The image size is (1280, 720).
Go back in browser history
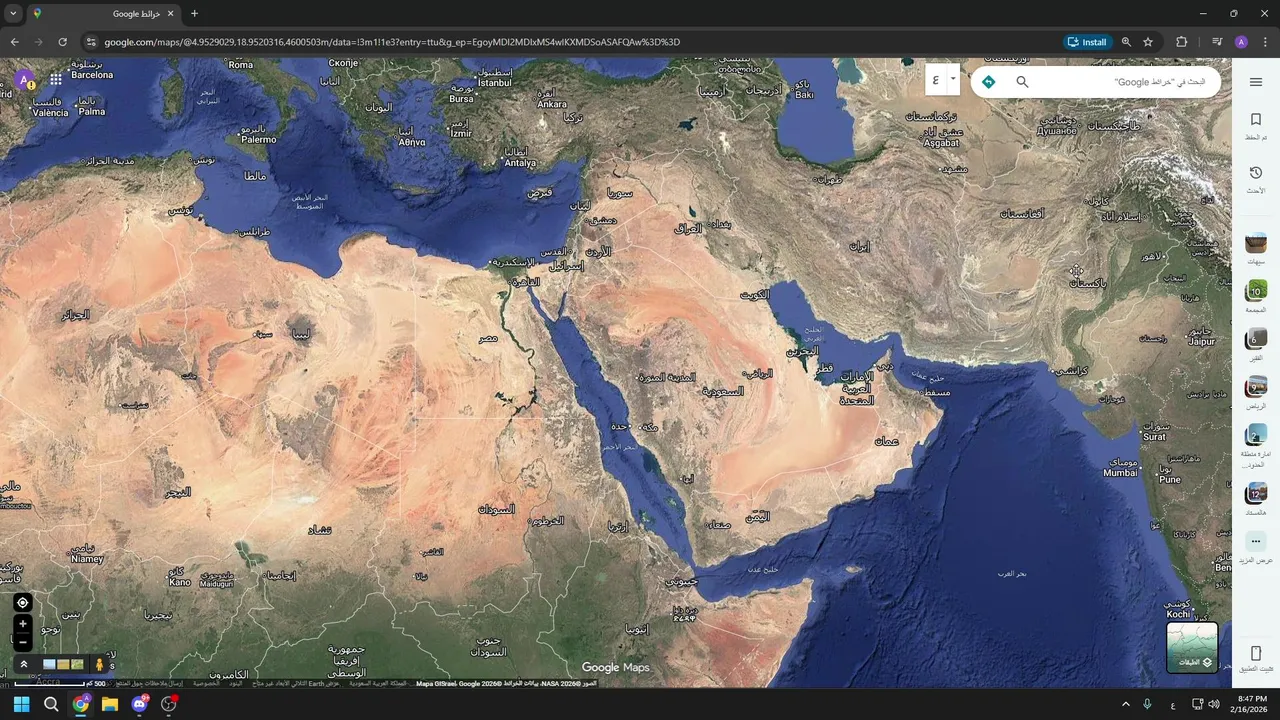pos(14,42)
